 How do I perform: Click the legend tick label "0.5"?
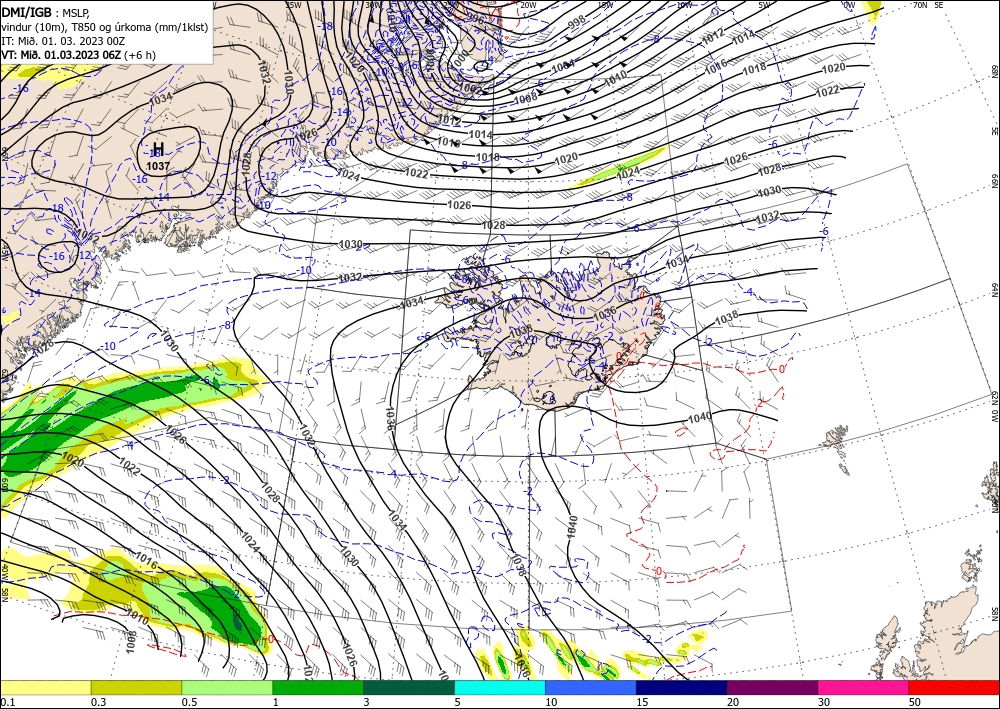189,702
